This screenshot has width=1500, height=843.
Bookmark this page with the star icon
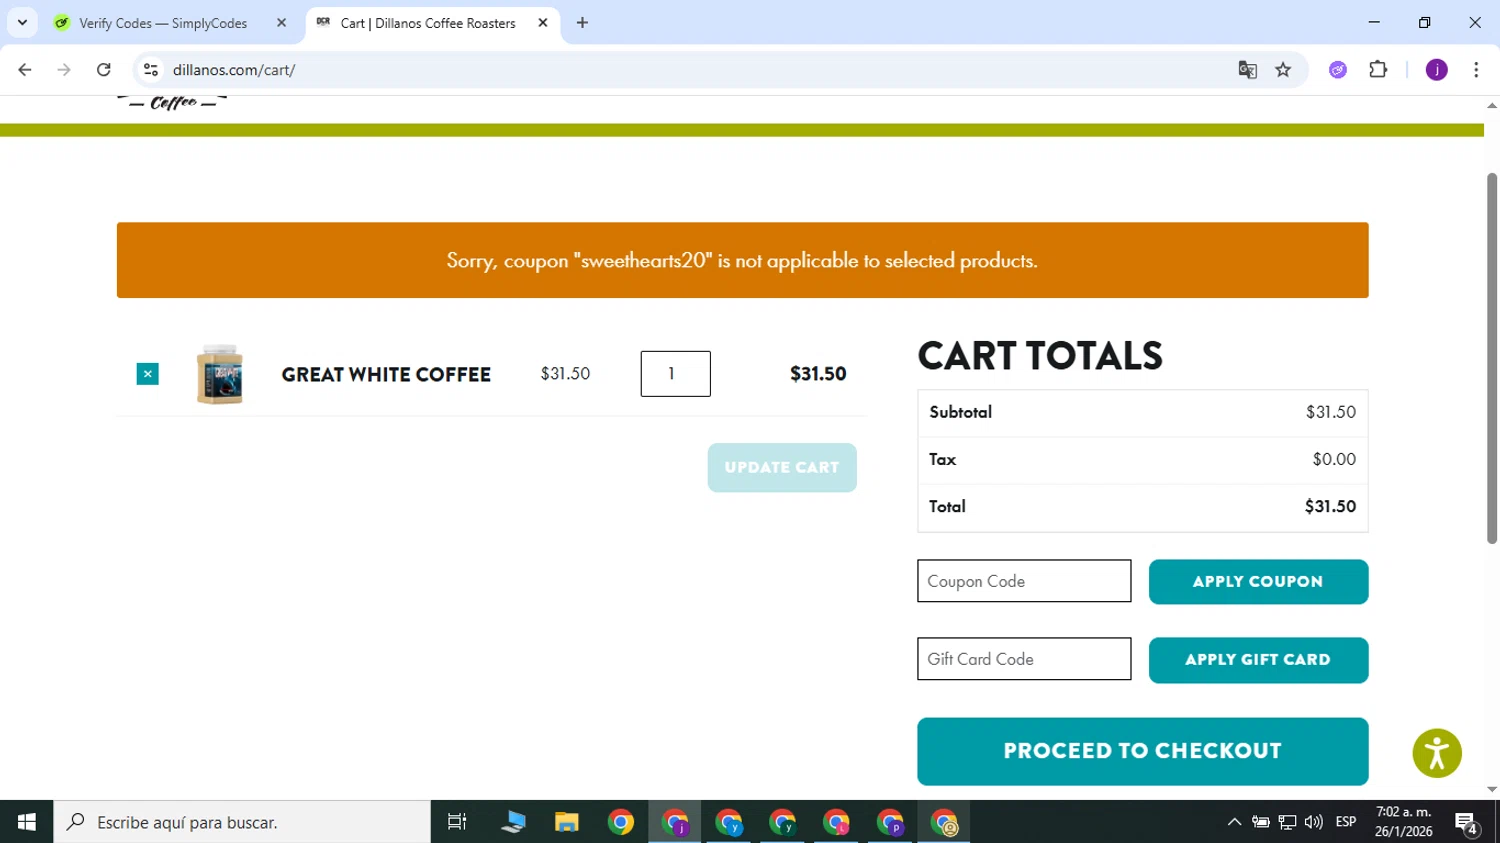pos(1283,70)
